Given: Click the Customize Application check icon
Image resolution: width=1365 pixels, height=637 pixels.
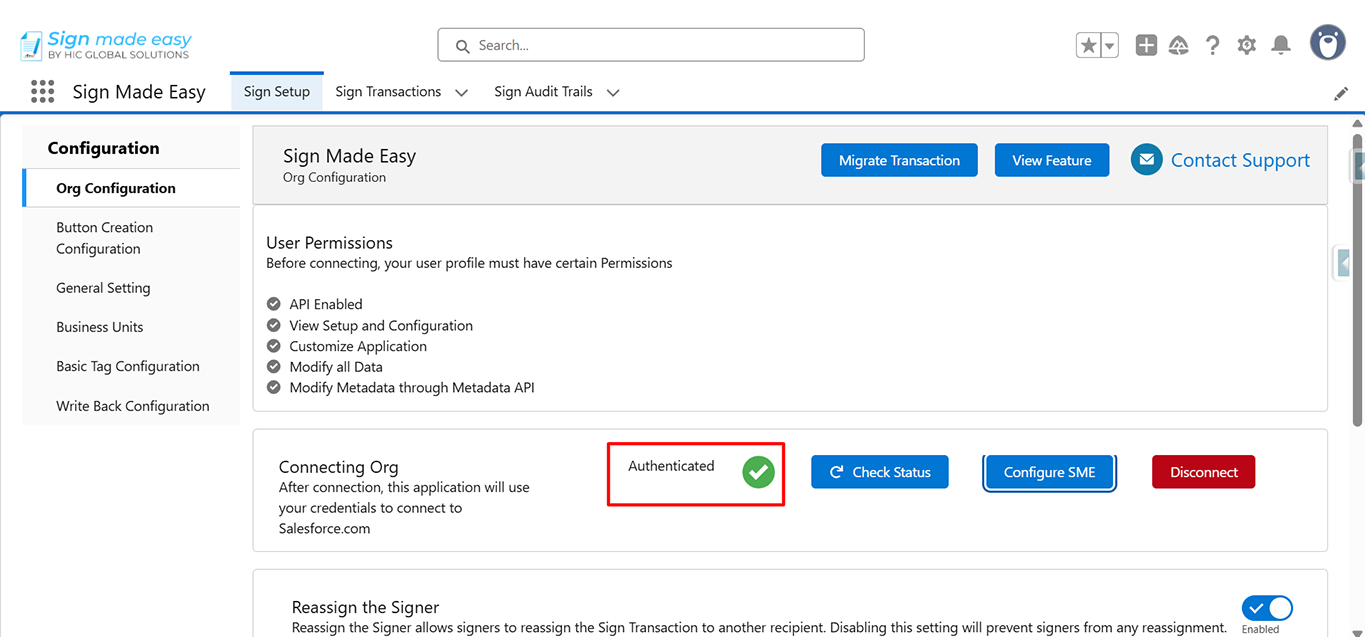Looking at the screenshot, I should point(274,346).
